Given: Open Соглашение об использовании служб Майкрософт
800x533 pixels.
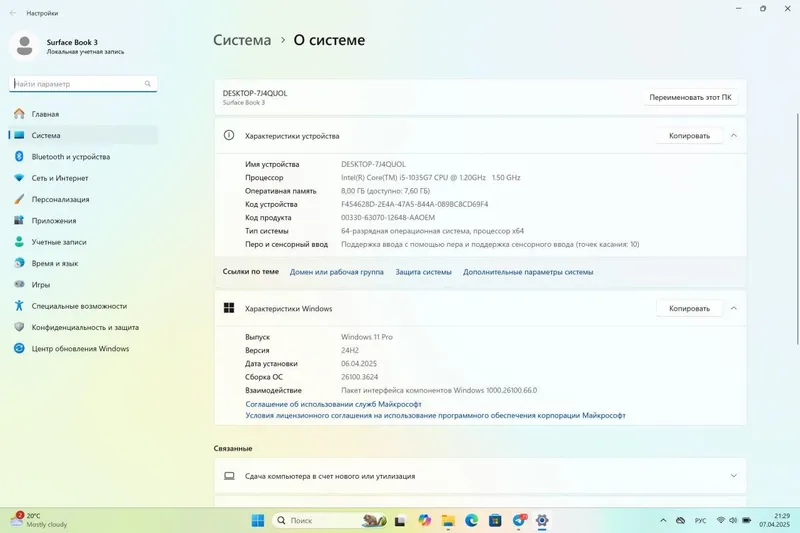Looking at the screenshot, I should click(x=334, y=404).
